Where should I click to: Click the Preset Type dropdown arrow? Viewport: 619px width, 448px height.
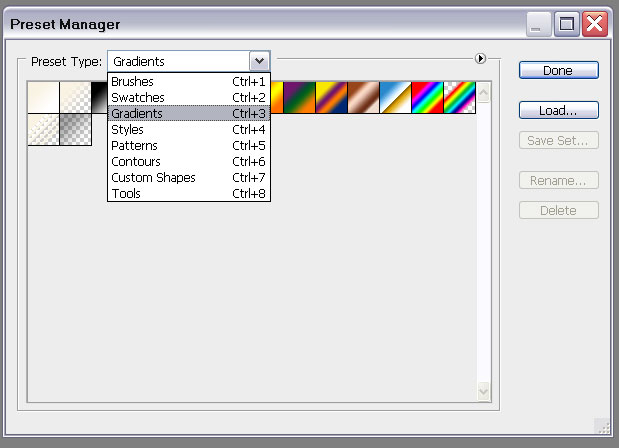click(x=259, y=61)
